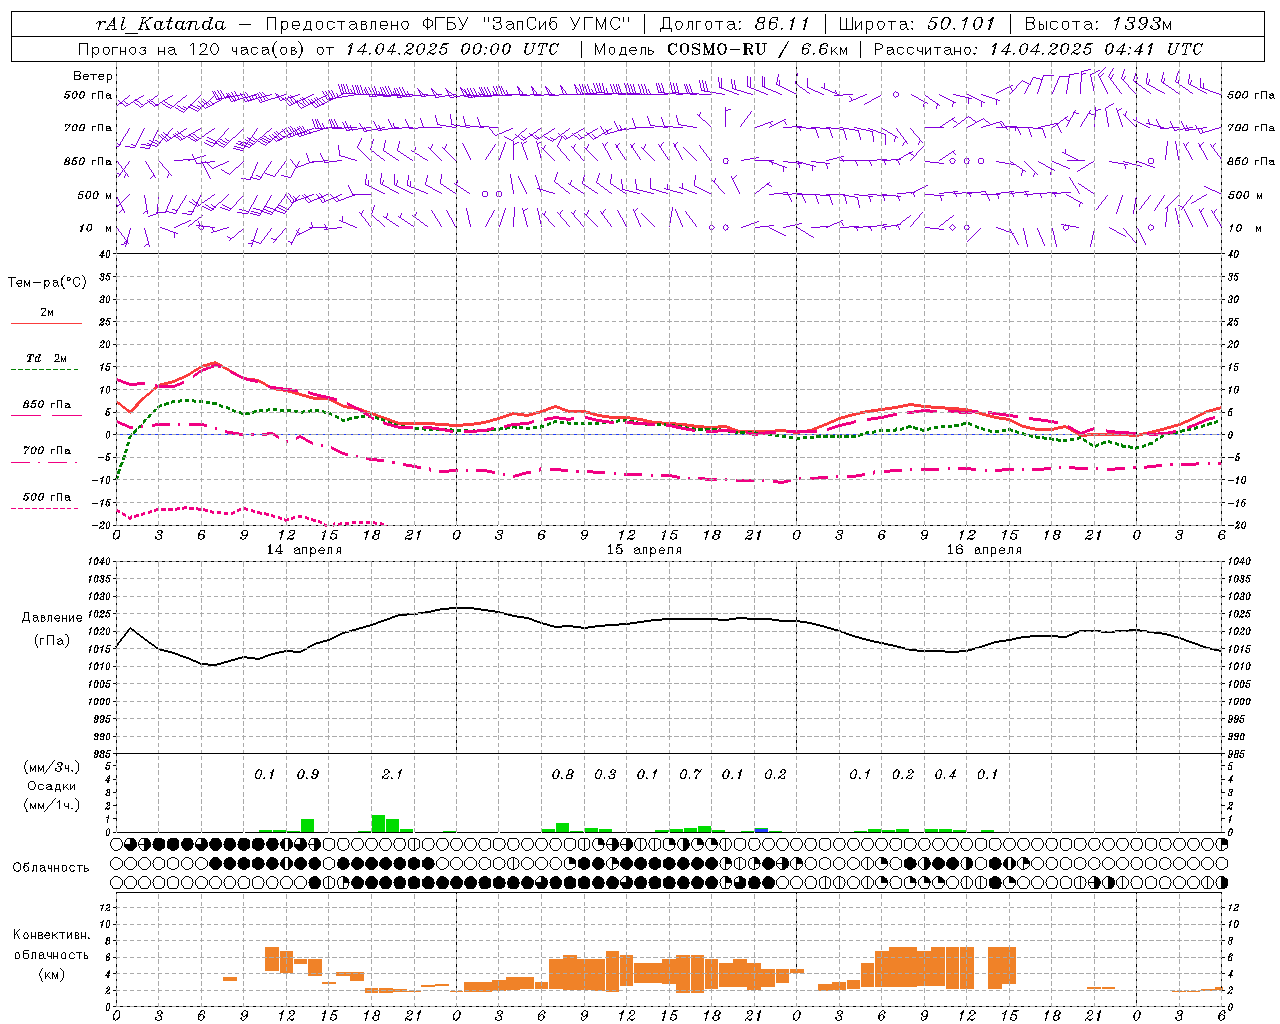Click the 'Высота: 1393м' elevation value

(x=1098, y=24)
